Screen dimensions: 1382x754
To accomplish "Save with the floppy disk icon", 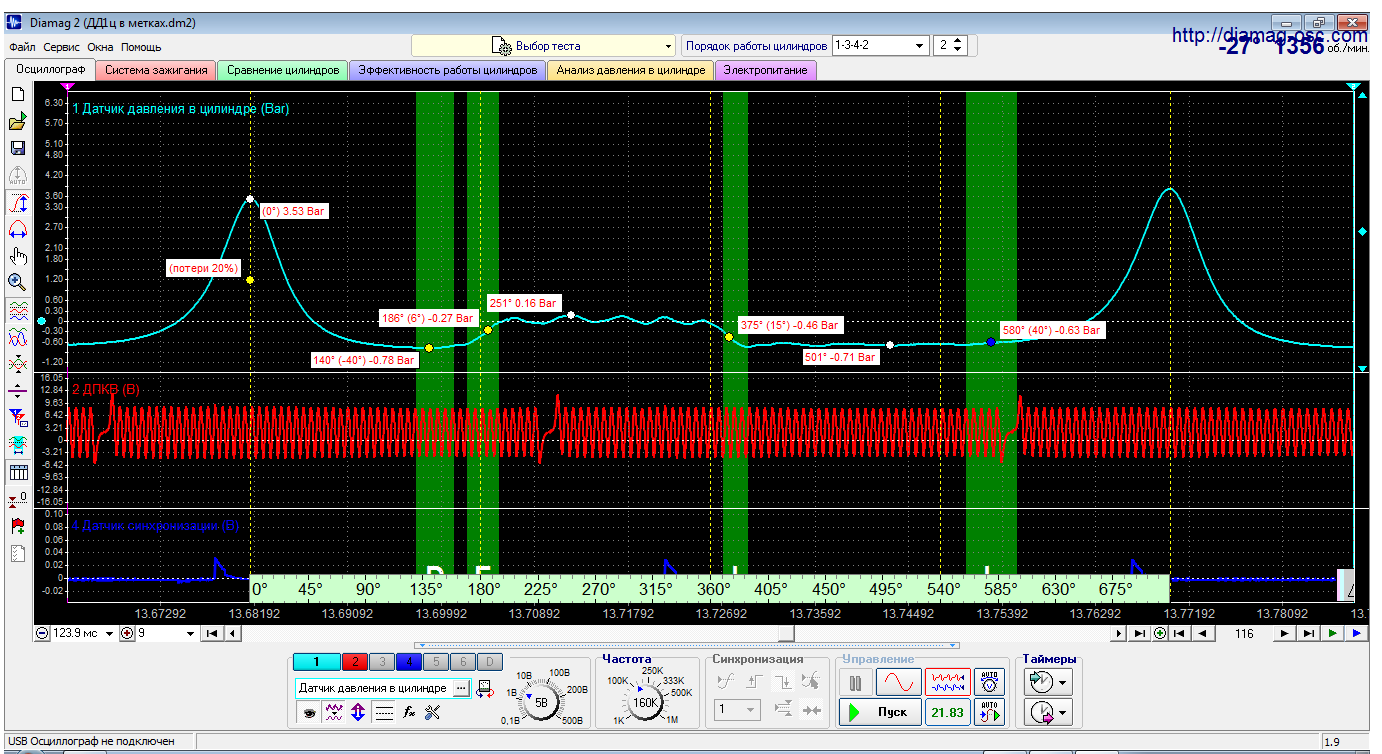I will 17,148.
